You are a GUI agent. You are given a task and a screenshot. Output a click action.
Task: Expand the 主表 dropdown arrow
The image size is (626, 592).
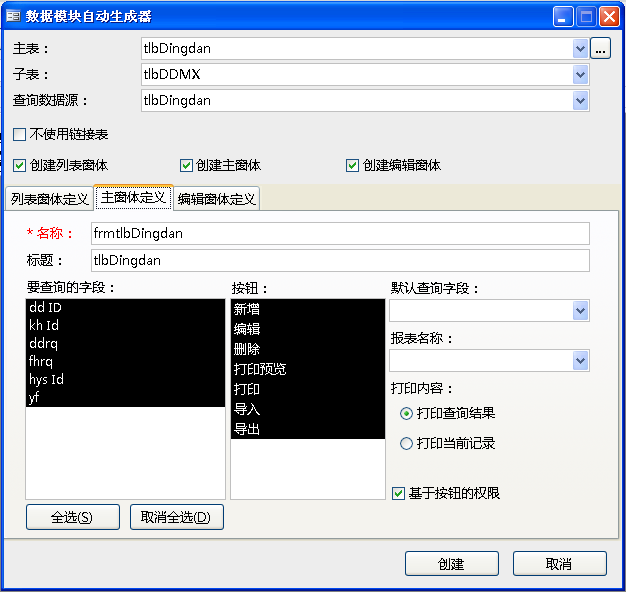[580, 49]
